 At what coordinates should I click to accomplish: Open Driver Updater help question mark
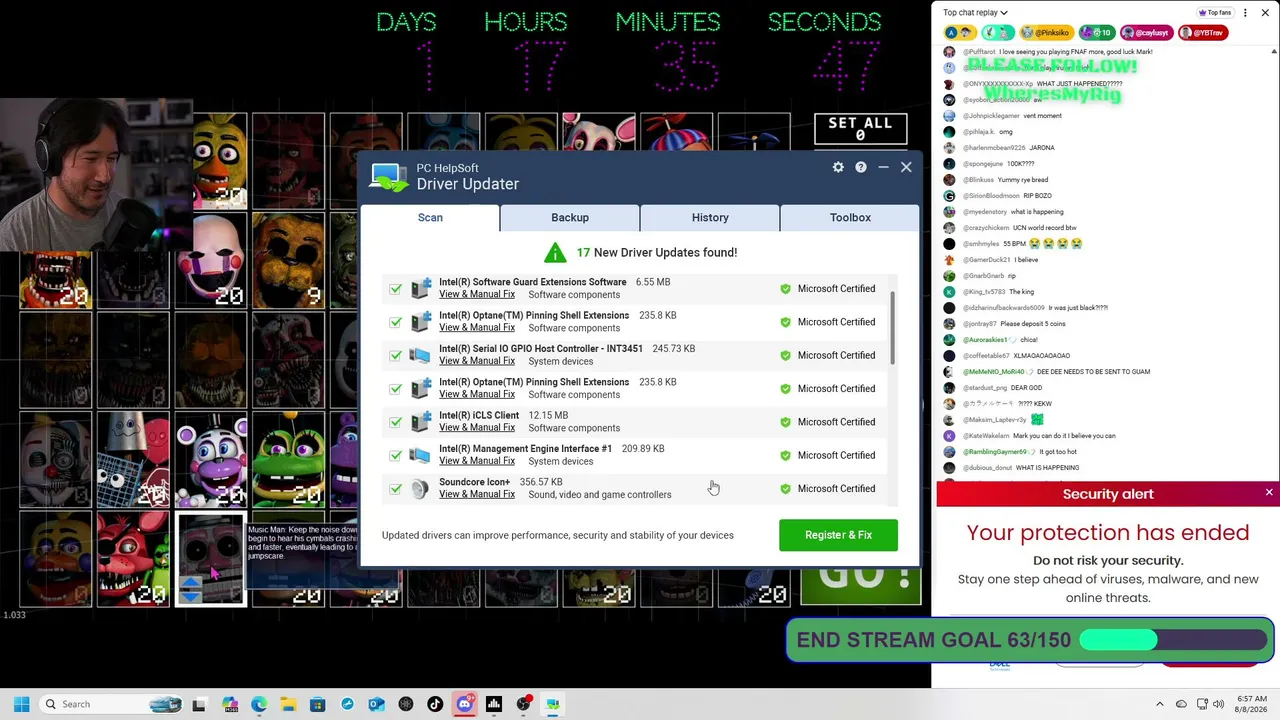coord(860,167)
